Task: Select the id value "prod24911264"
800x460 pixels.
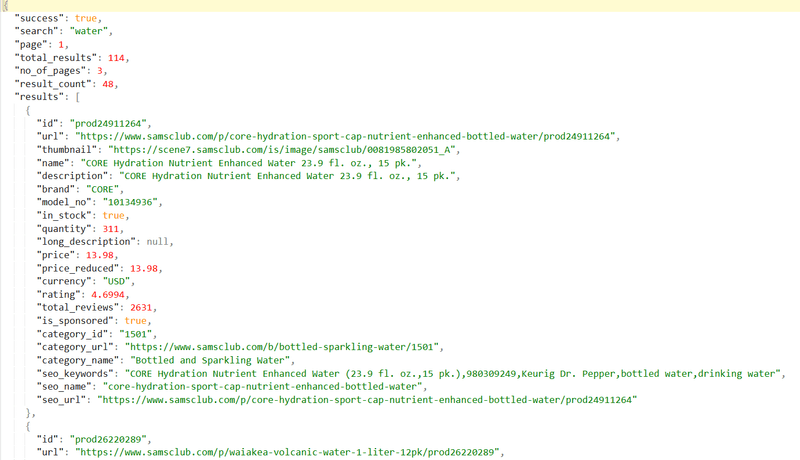Action: click(108, 123)
